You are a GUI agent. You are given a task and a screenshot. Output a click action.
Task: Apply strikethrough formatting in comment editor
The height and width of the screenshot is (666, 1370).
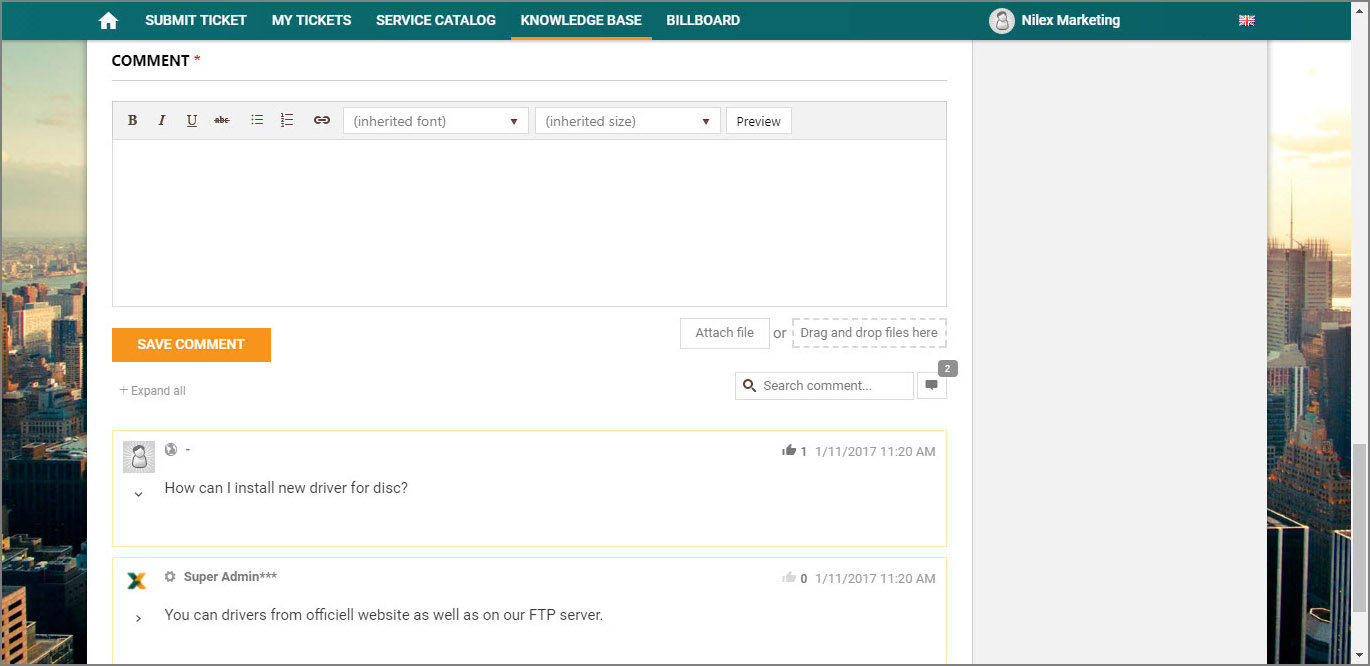222,120
